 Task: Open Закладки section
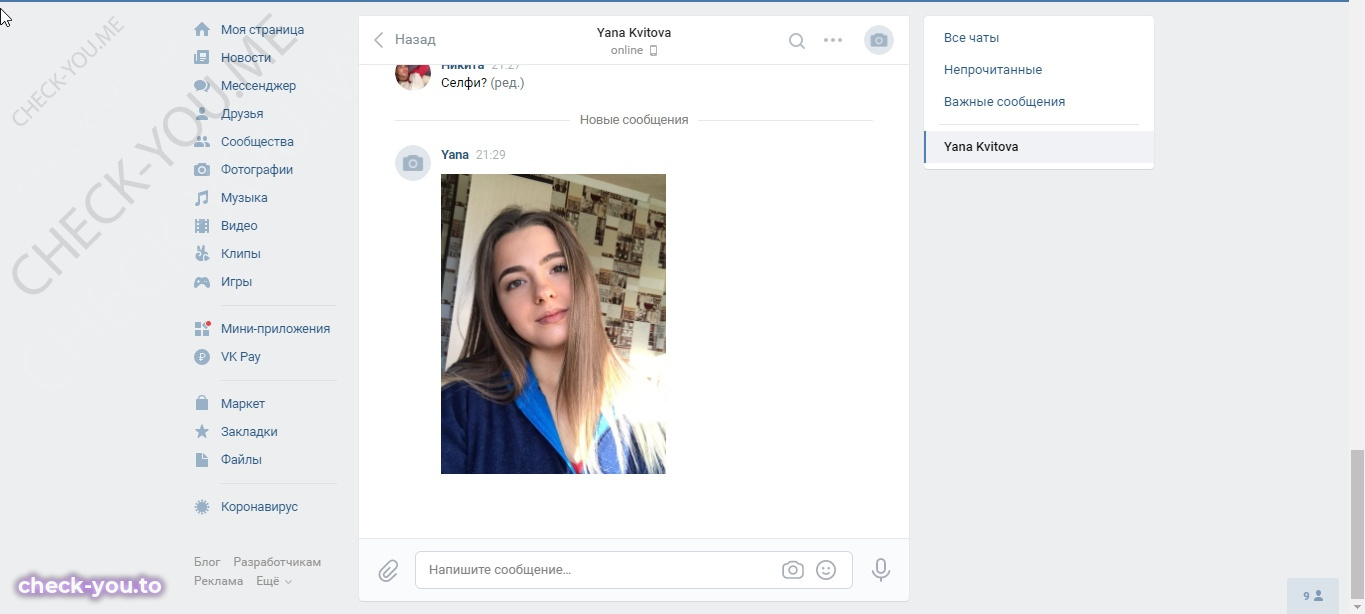[249, 432]
